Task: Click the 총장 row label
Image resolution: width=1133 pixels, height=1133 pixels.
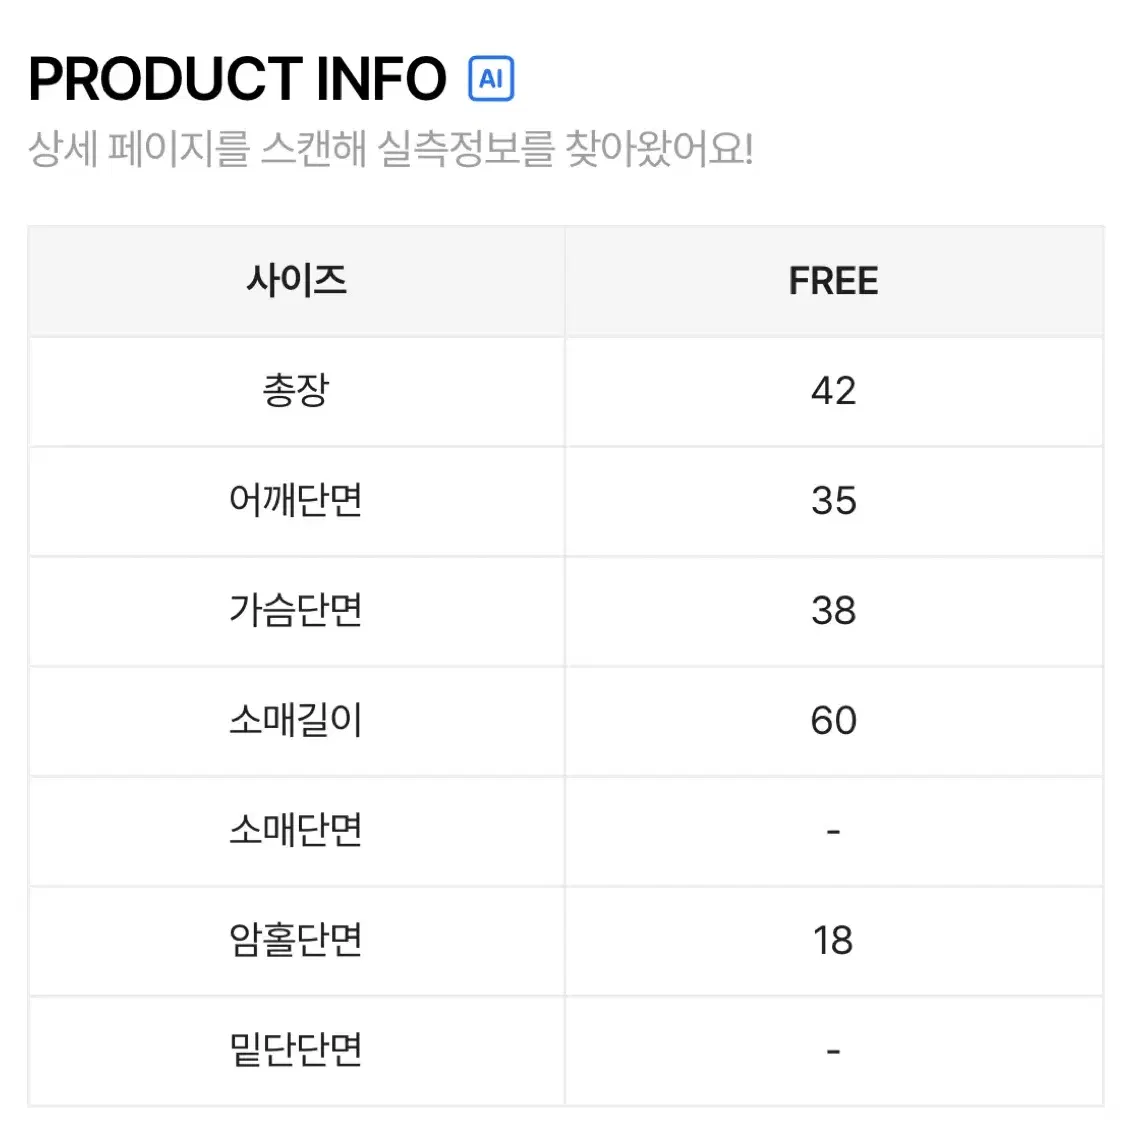Action: 296,391
